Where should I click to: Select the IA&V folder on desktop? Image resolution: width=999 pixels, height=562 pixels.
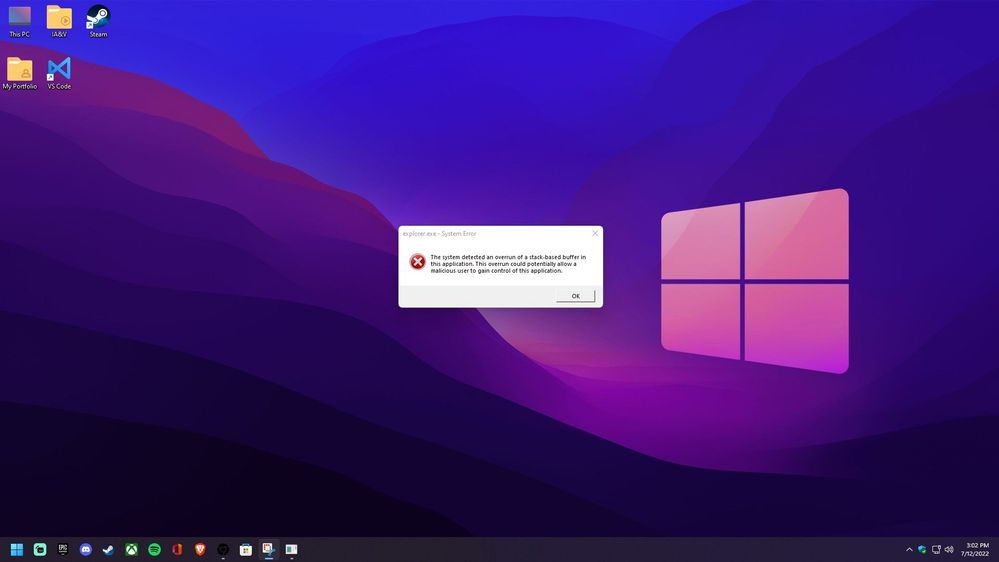[59, 21]
